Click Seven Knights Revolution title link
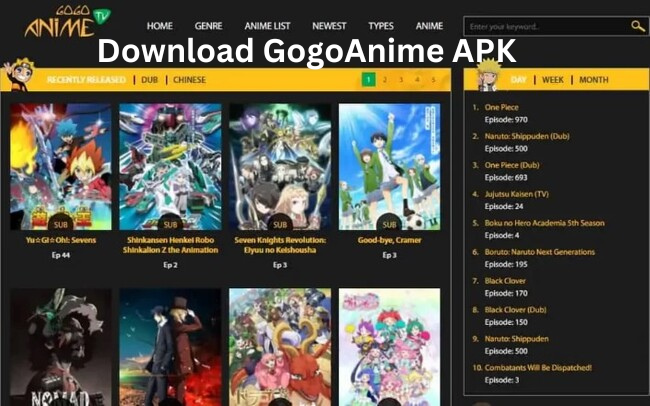 coord(280,245)
